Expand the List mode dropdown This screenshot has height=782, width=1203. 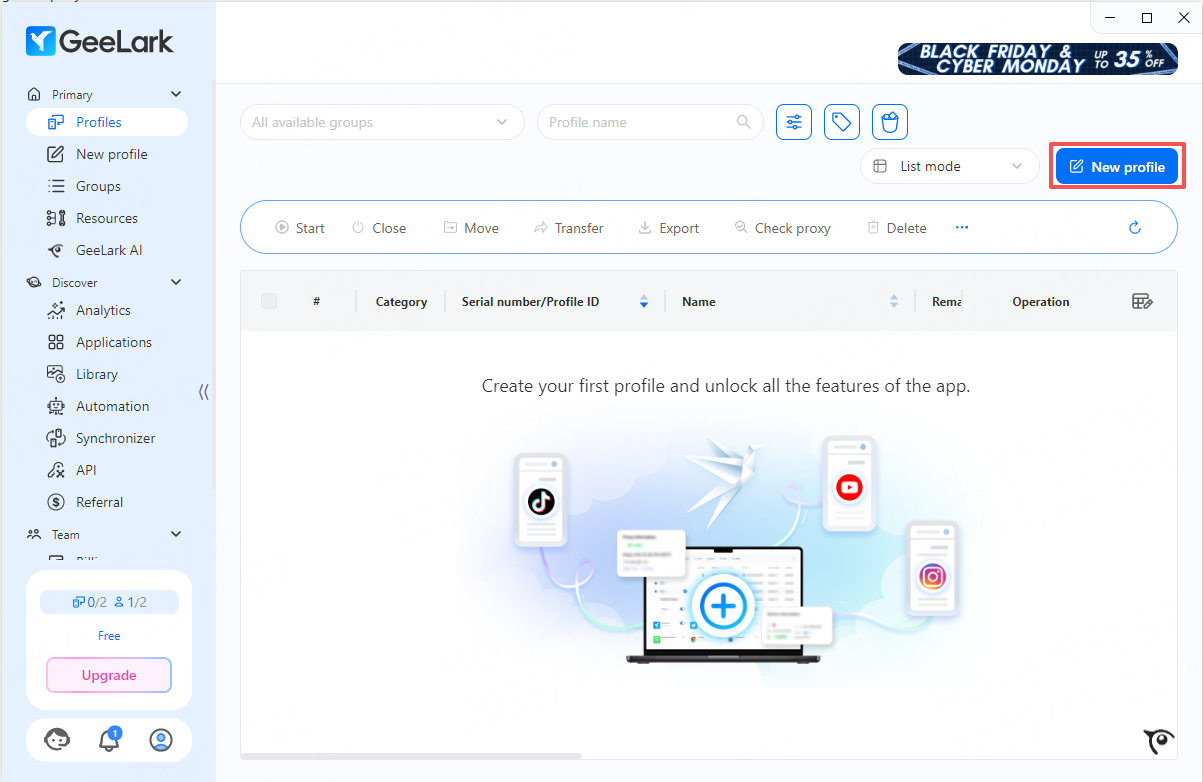point(949,167)
